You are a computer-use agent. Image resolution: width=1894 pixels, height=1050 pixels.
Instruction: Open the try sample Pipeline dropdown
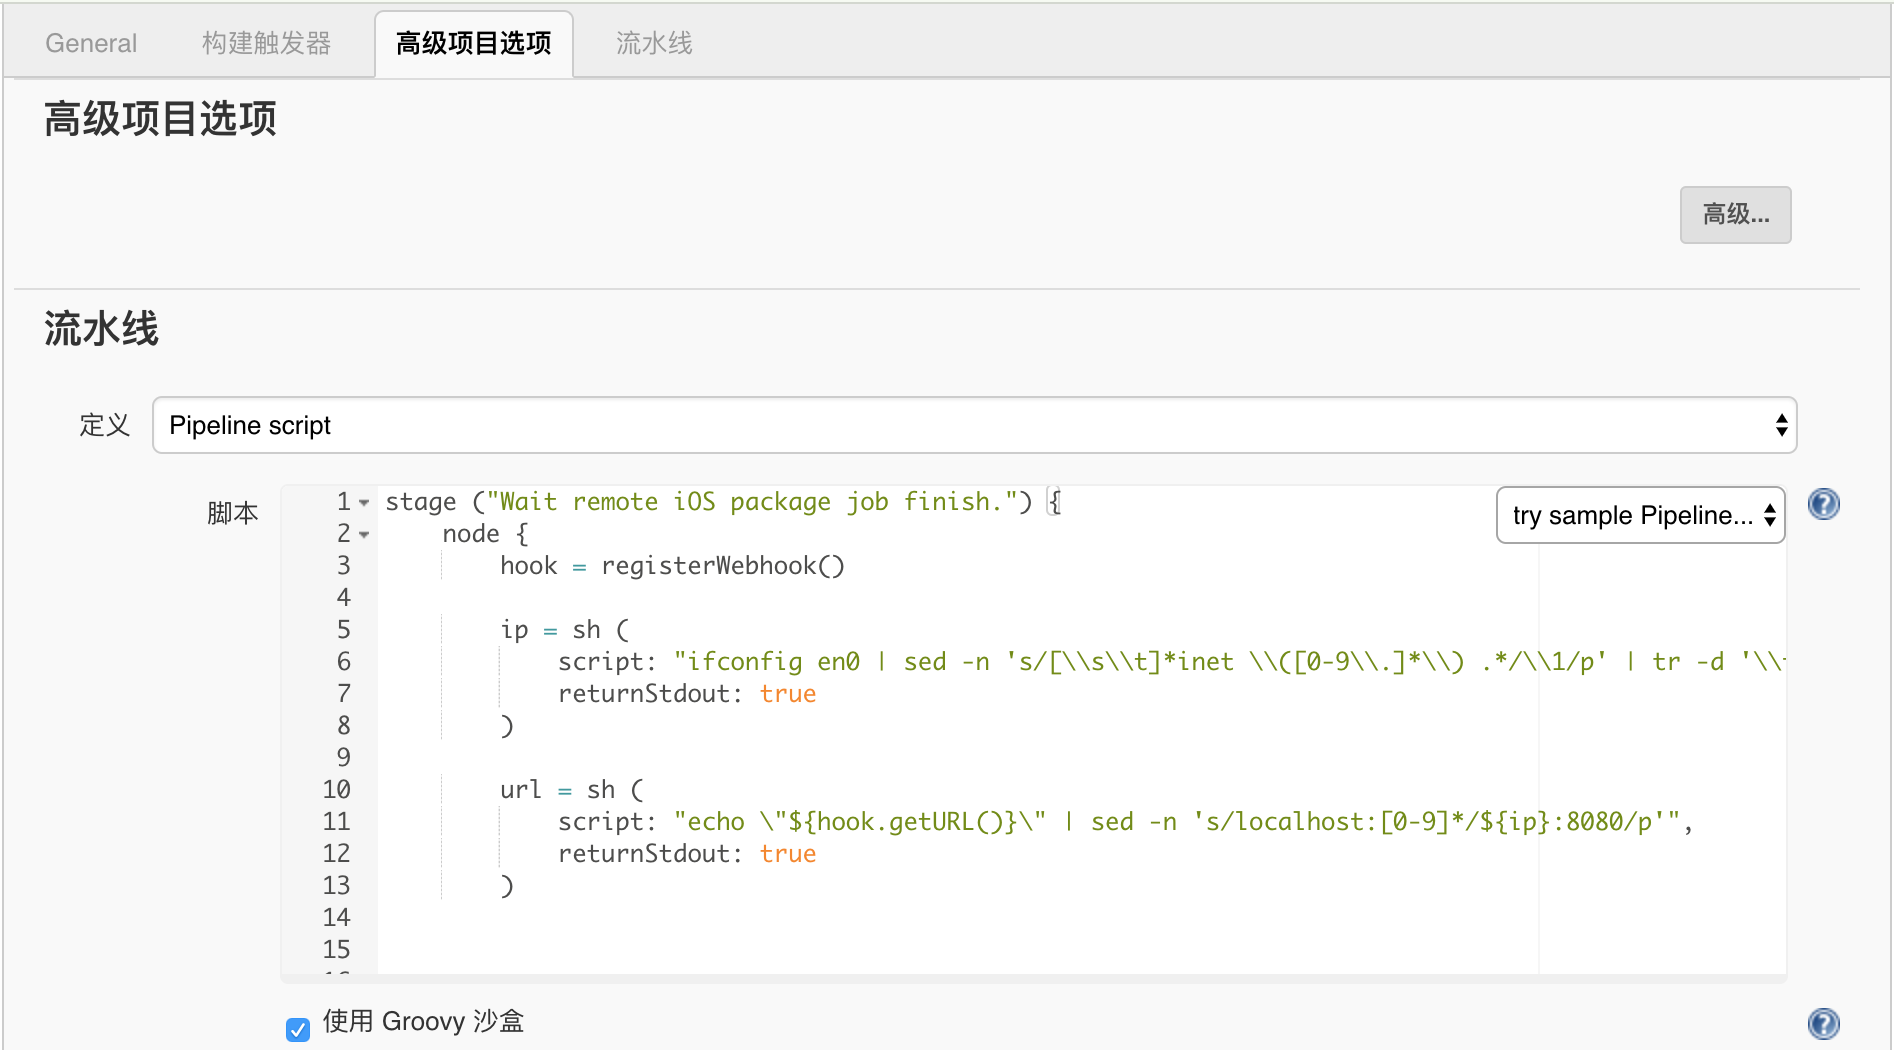(1640, 515)
